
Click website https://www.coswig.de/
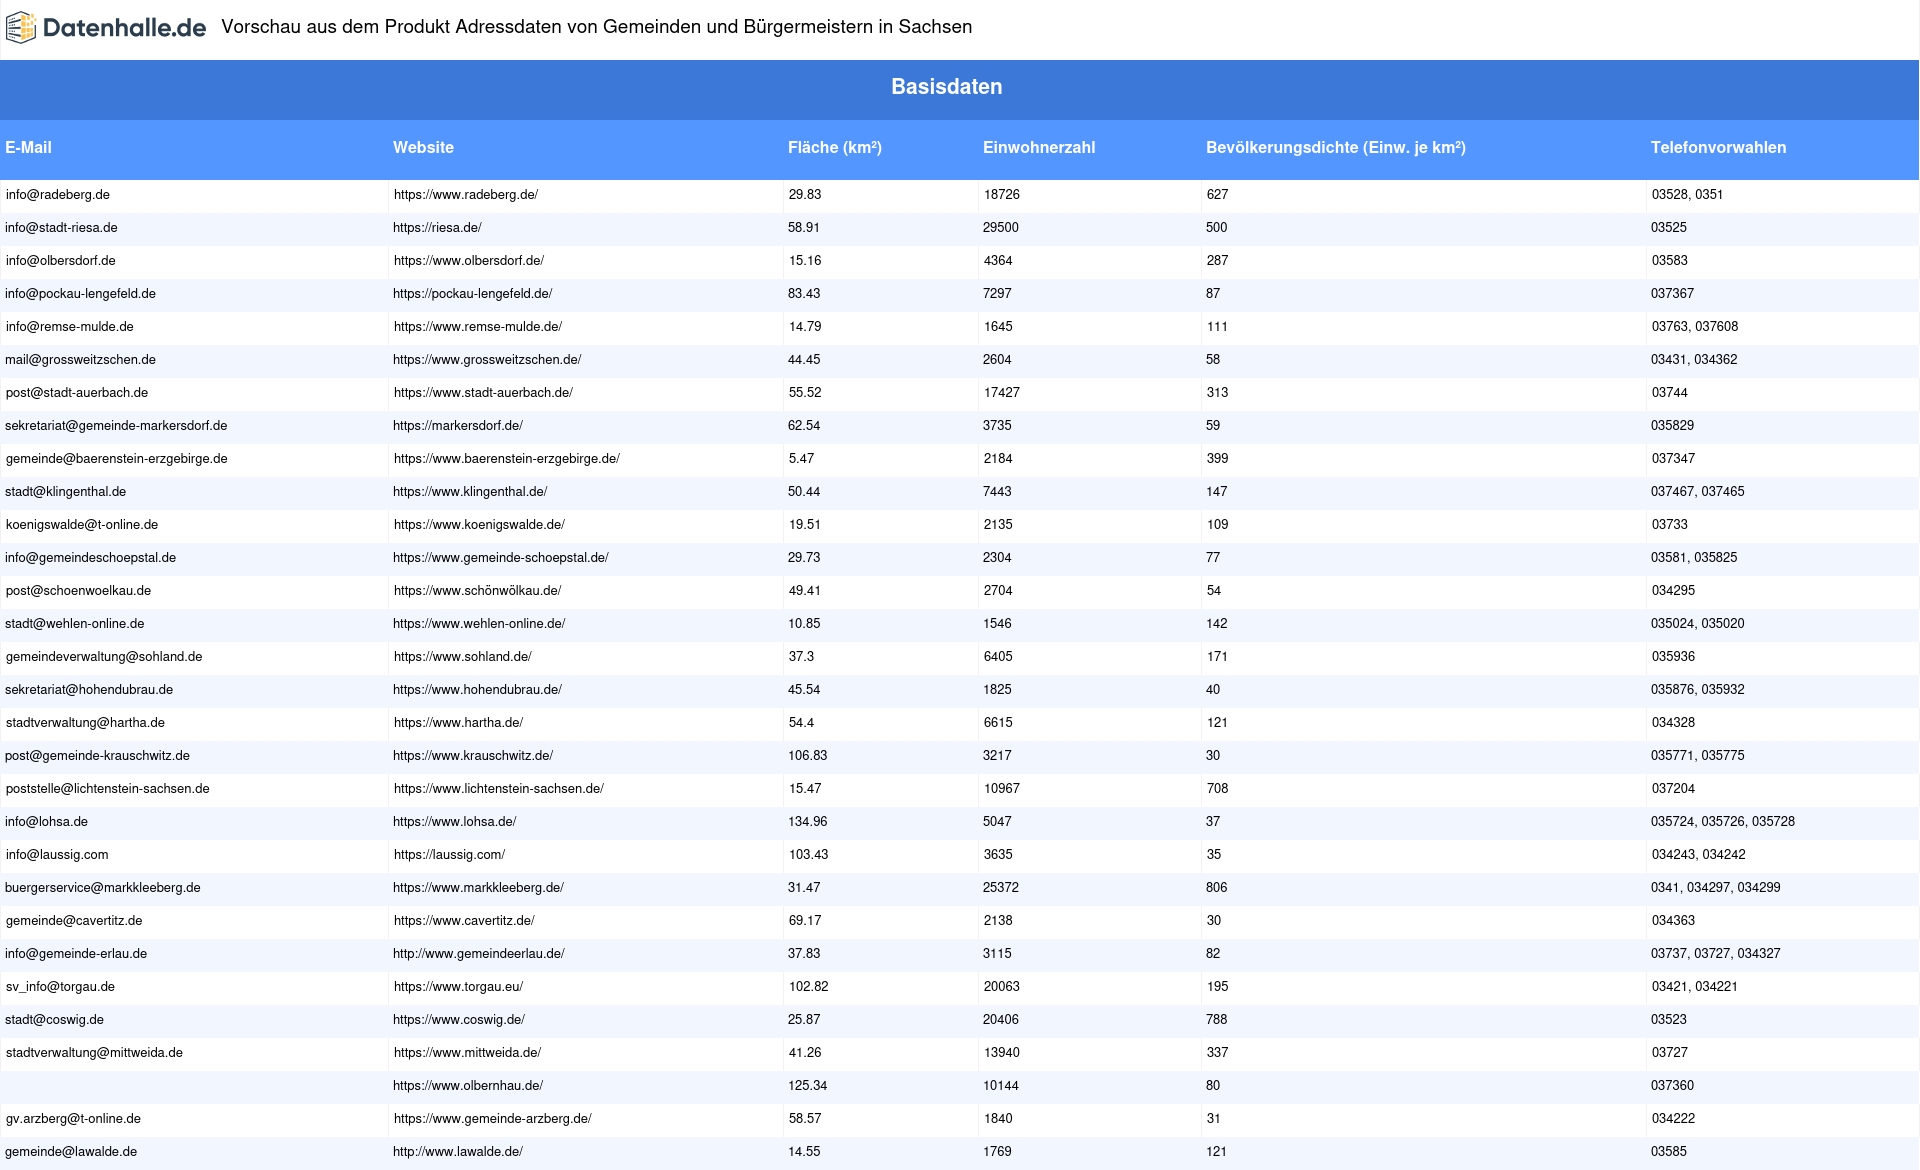(459, 1020)
